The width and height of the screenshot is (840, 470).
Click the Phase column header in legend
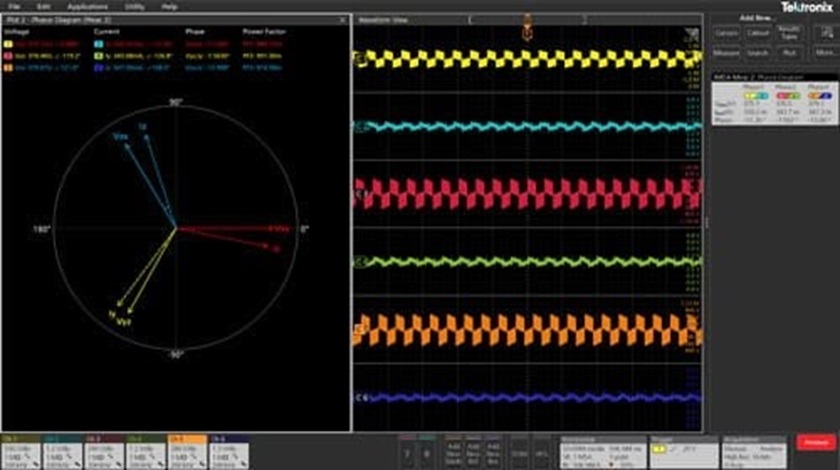[195, 32]
